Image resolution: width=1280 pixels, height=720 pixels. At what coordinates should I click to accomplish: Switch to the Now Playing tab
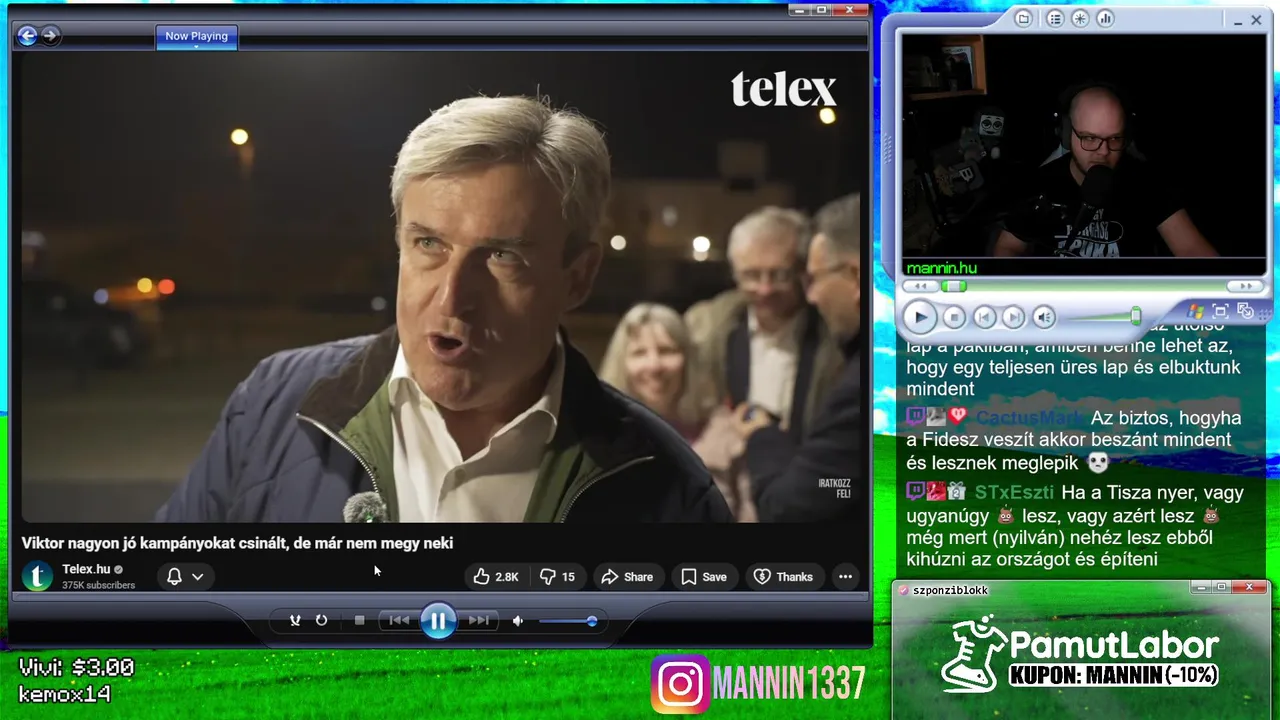(x=196, y=37)
